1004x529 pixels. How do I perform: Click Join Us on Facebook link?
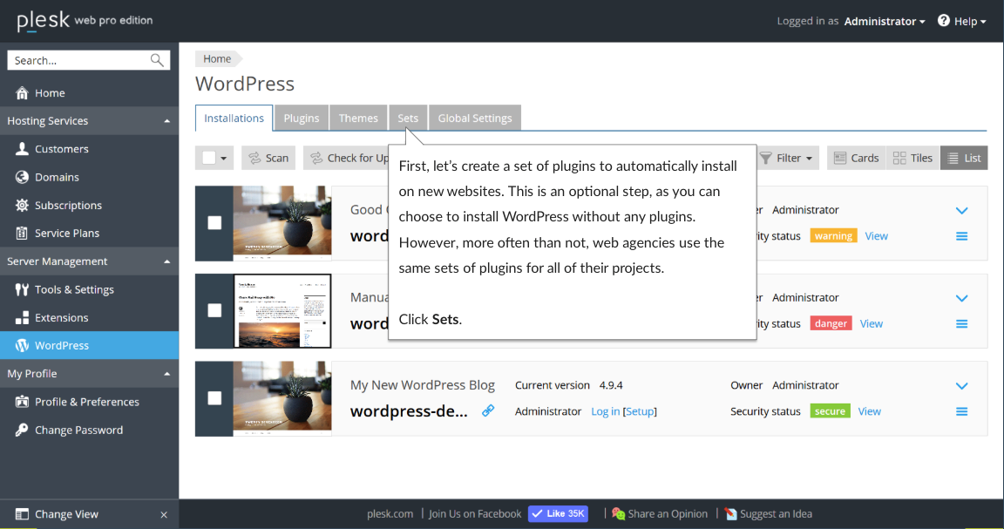pyautogui.click(x=474, y=514)
